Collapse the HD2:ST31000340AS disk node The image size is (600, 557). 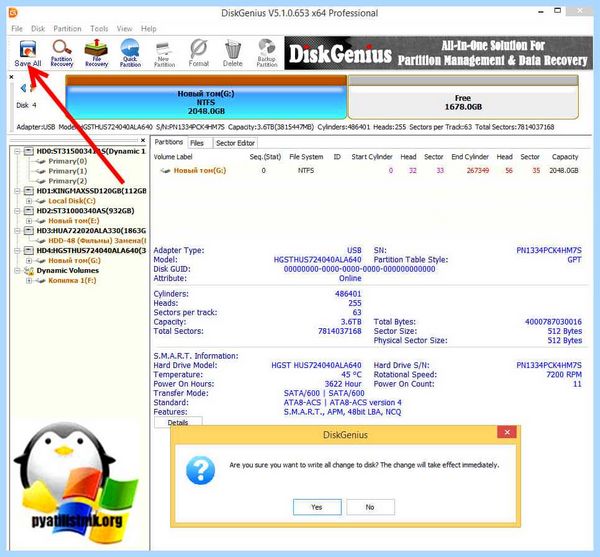pyautogui.click(x=17, y=211)
